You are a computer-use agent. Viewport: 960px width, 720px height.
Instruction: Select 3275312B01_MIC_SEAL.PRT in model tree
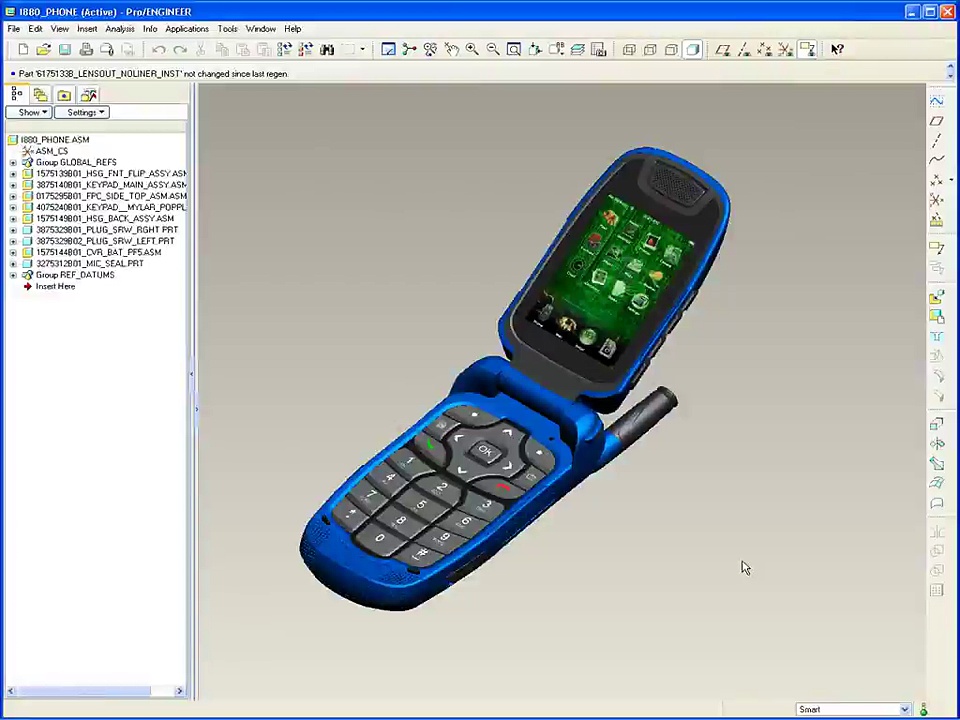coord(89,264)
